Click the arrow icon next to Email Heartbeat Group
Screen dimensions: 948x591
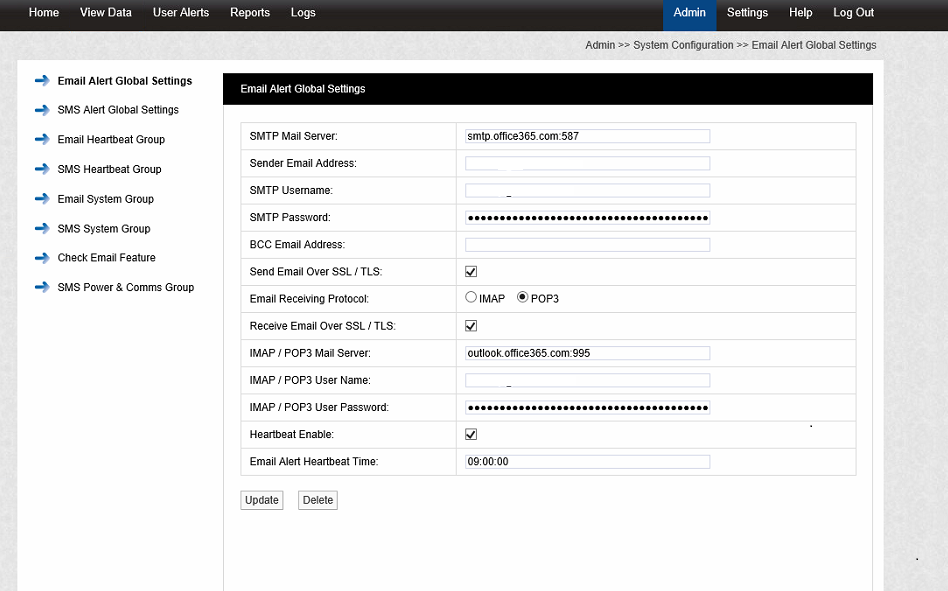click(x=42, y=140)
